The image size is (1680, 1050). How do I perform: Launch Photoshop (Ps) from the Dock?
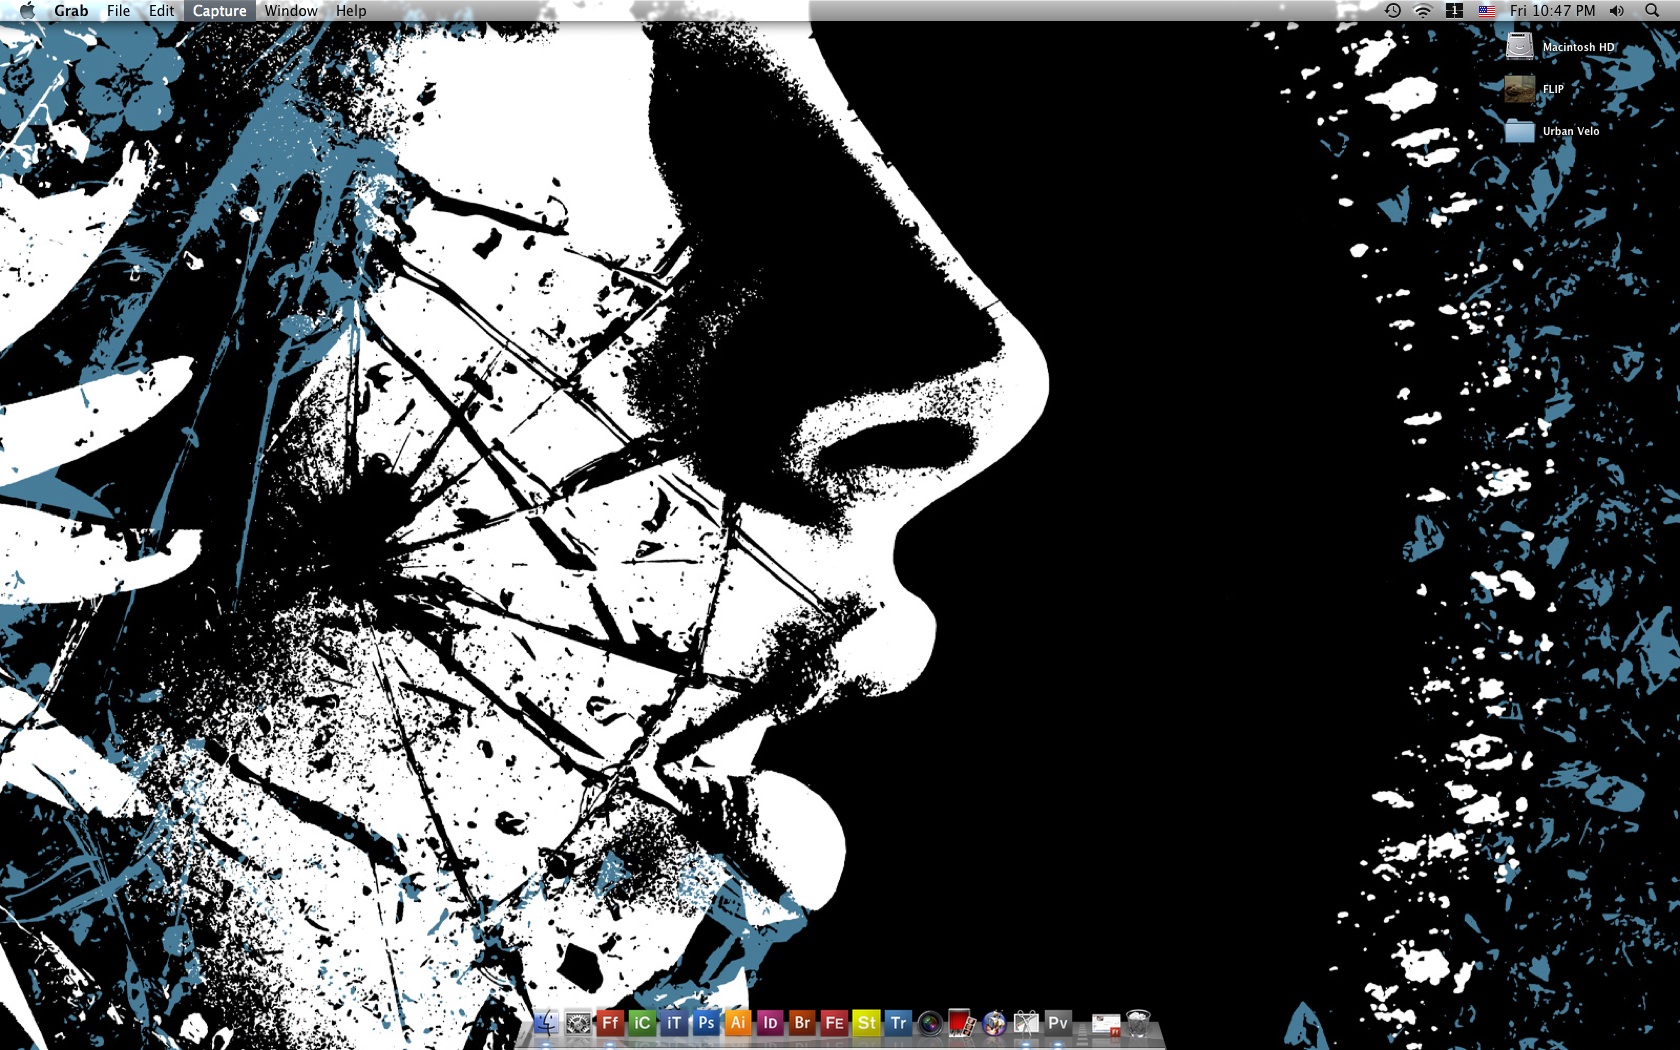tap(706, 1022)
